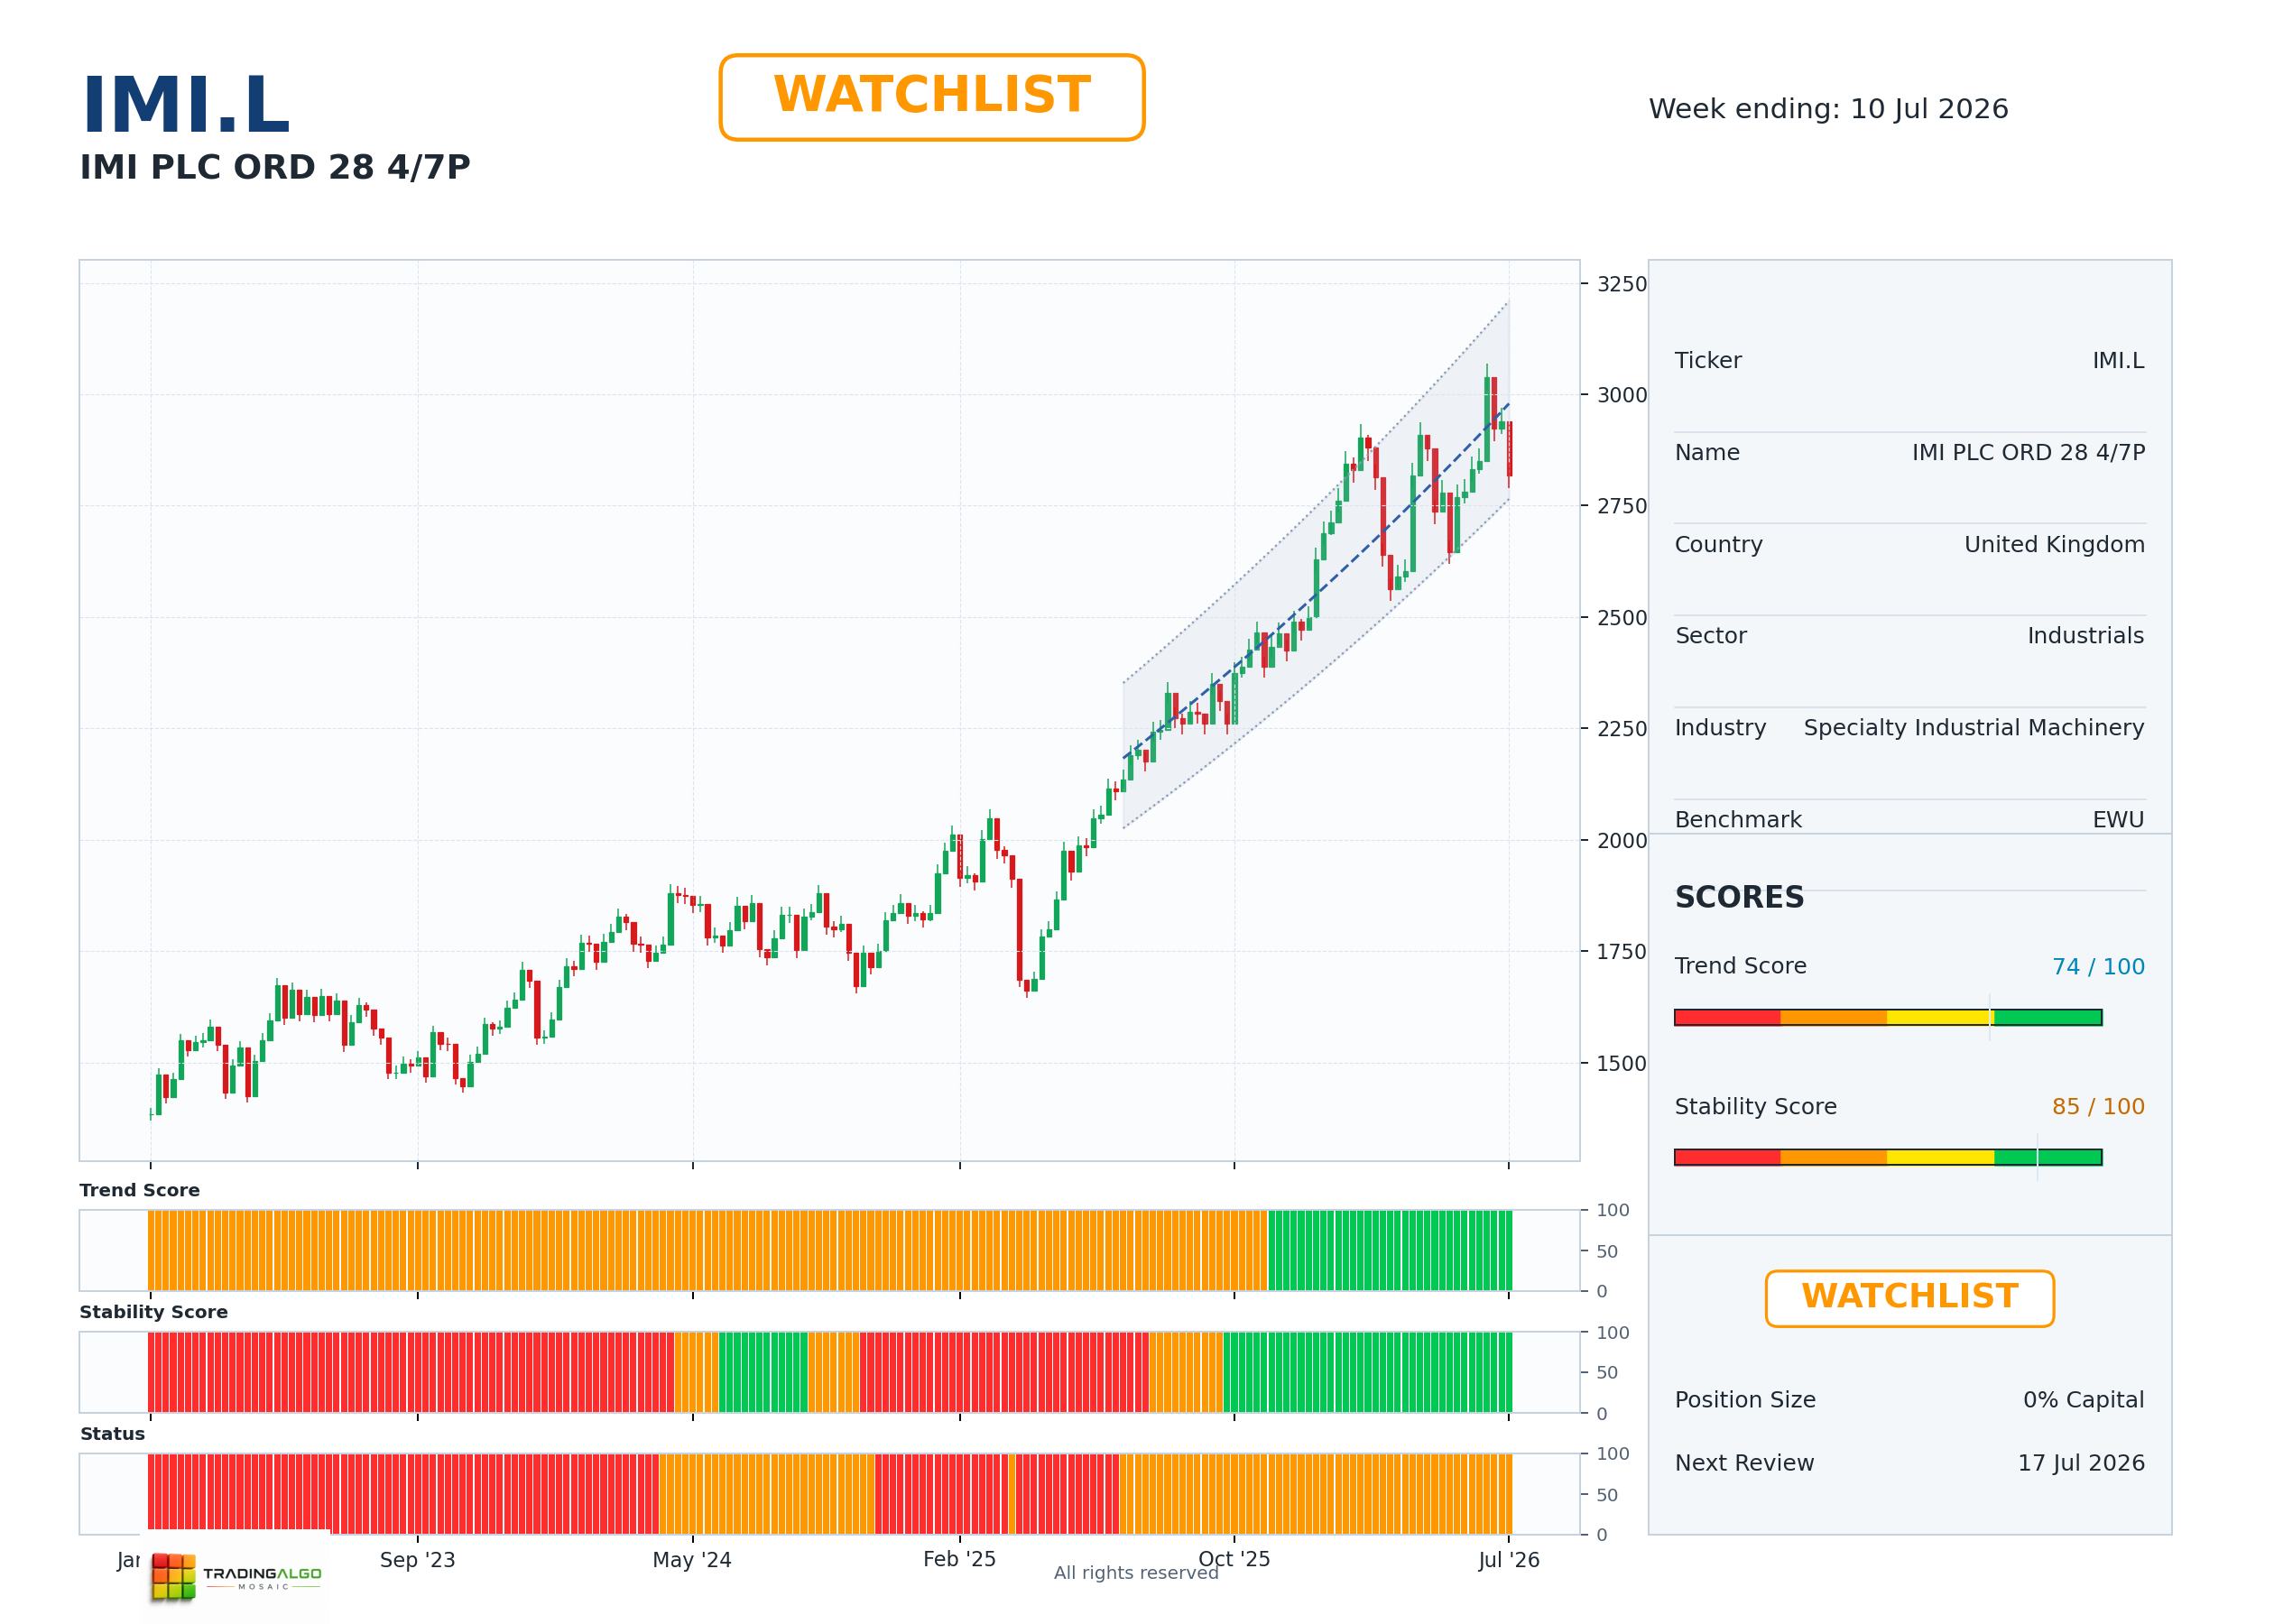Click the Trend Score gauge bar
Screen dimensions: 2274x1624
[1888, 1017]
